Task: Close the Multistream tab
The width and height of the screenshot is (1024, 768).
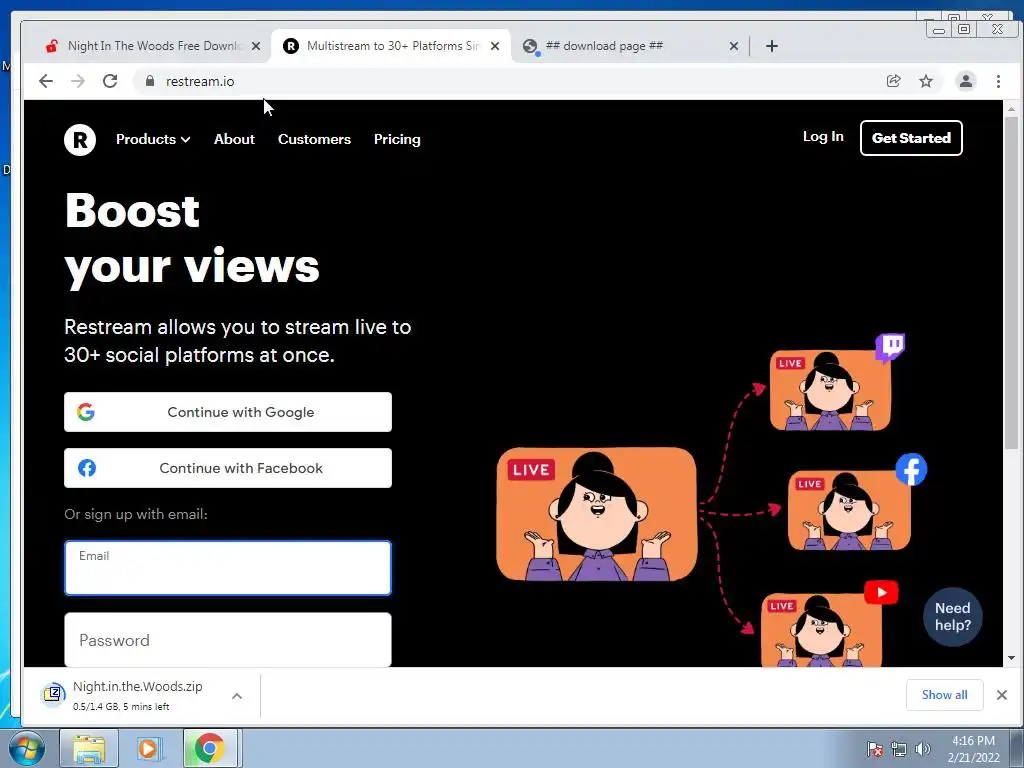Action: pos(495,46)
